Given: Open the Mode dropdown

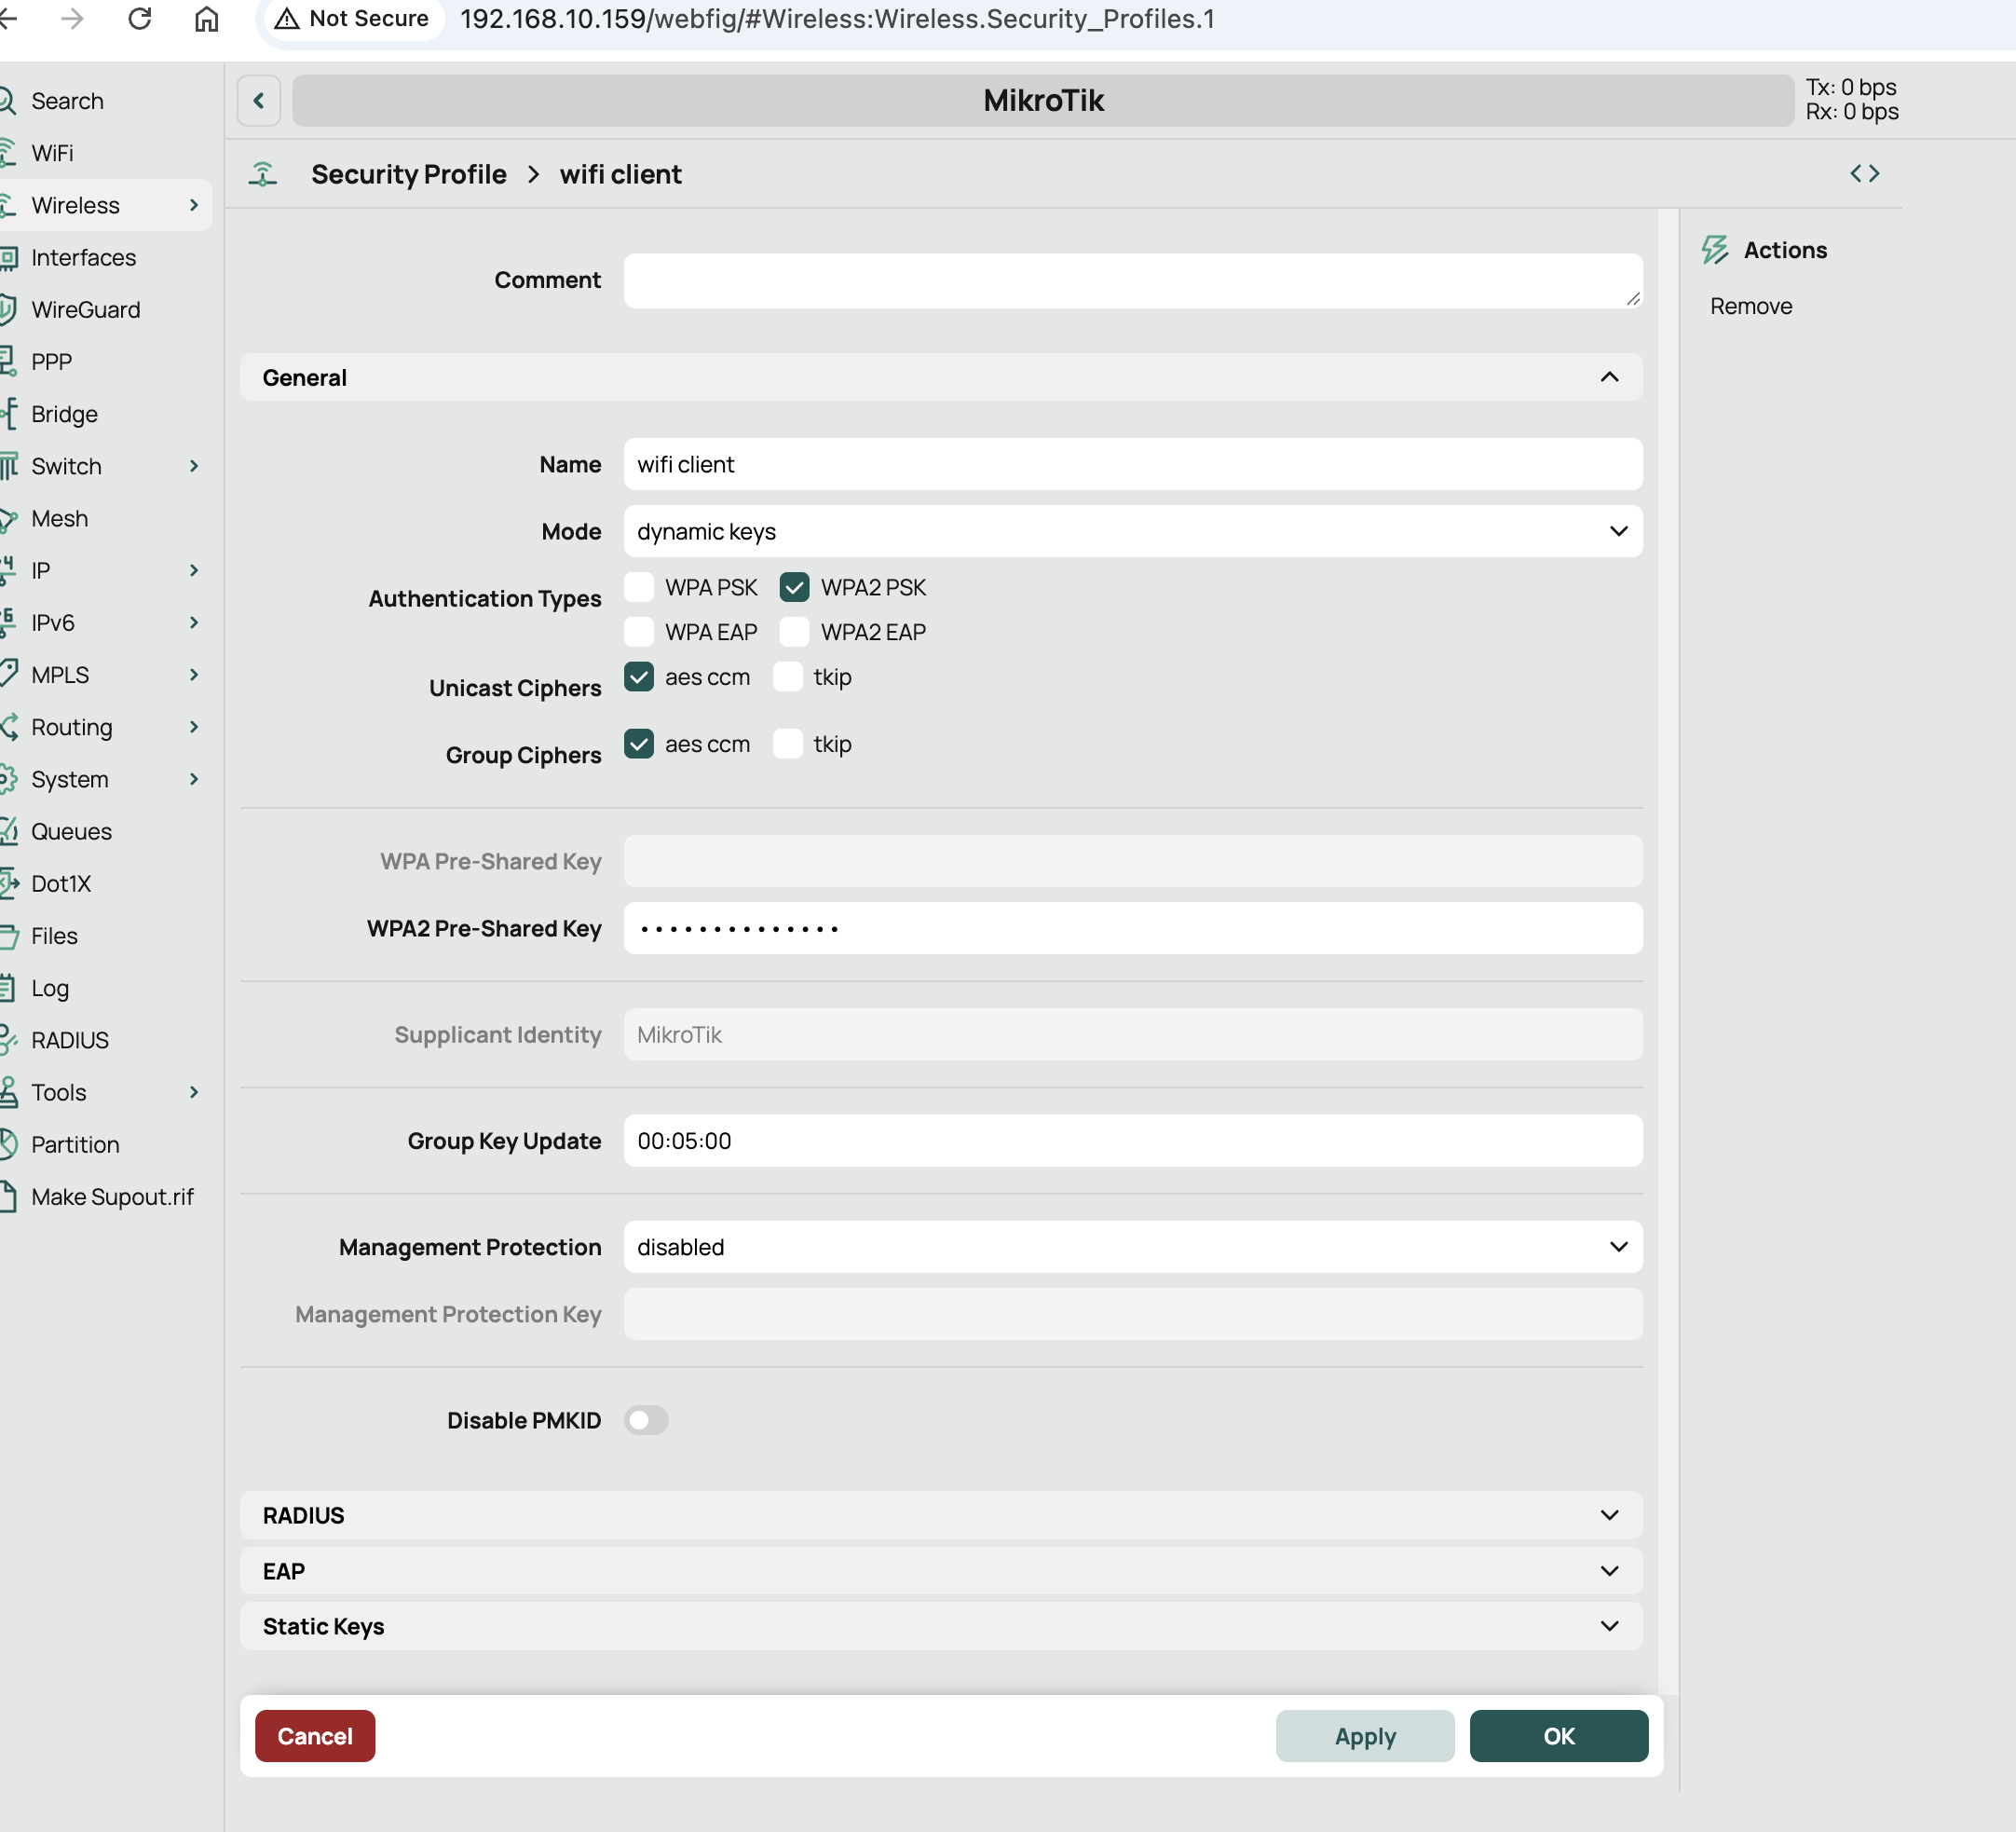Looking at the screenshot, I should tap(1132, 531).
